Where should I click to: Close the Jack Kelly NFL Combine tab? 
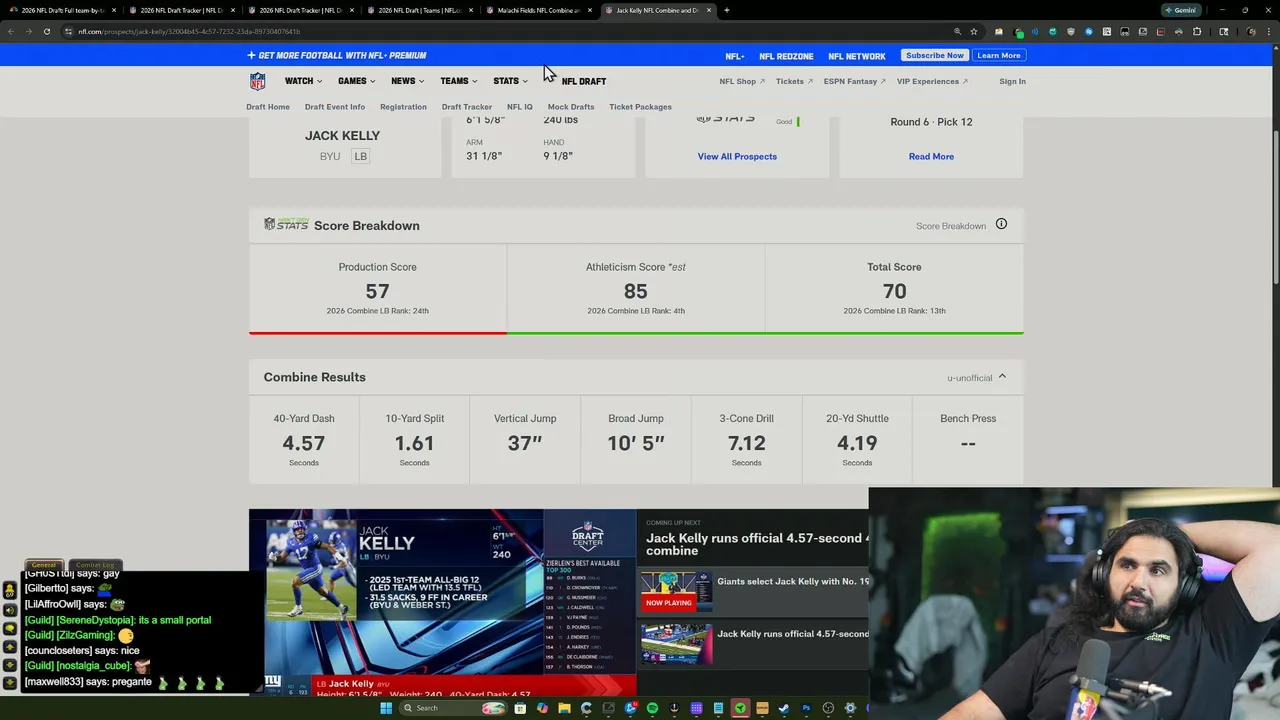[x=708, y=10]
